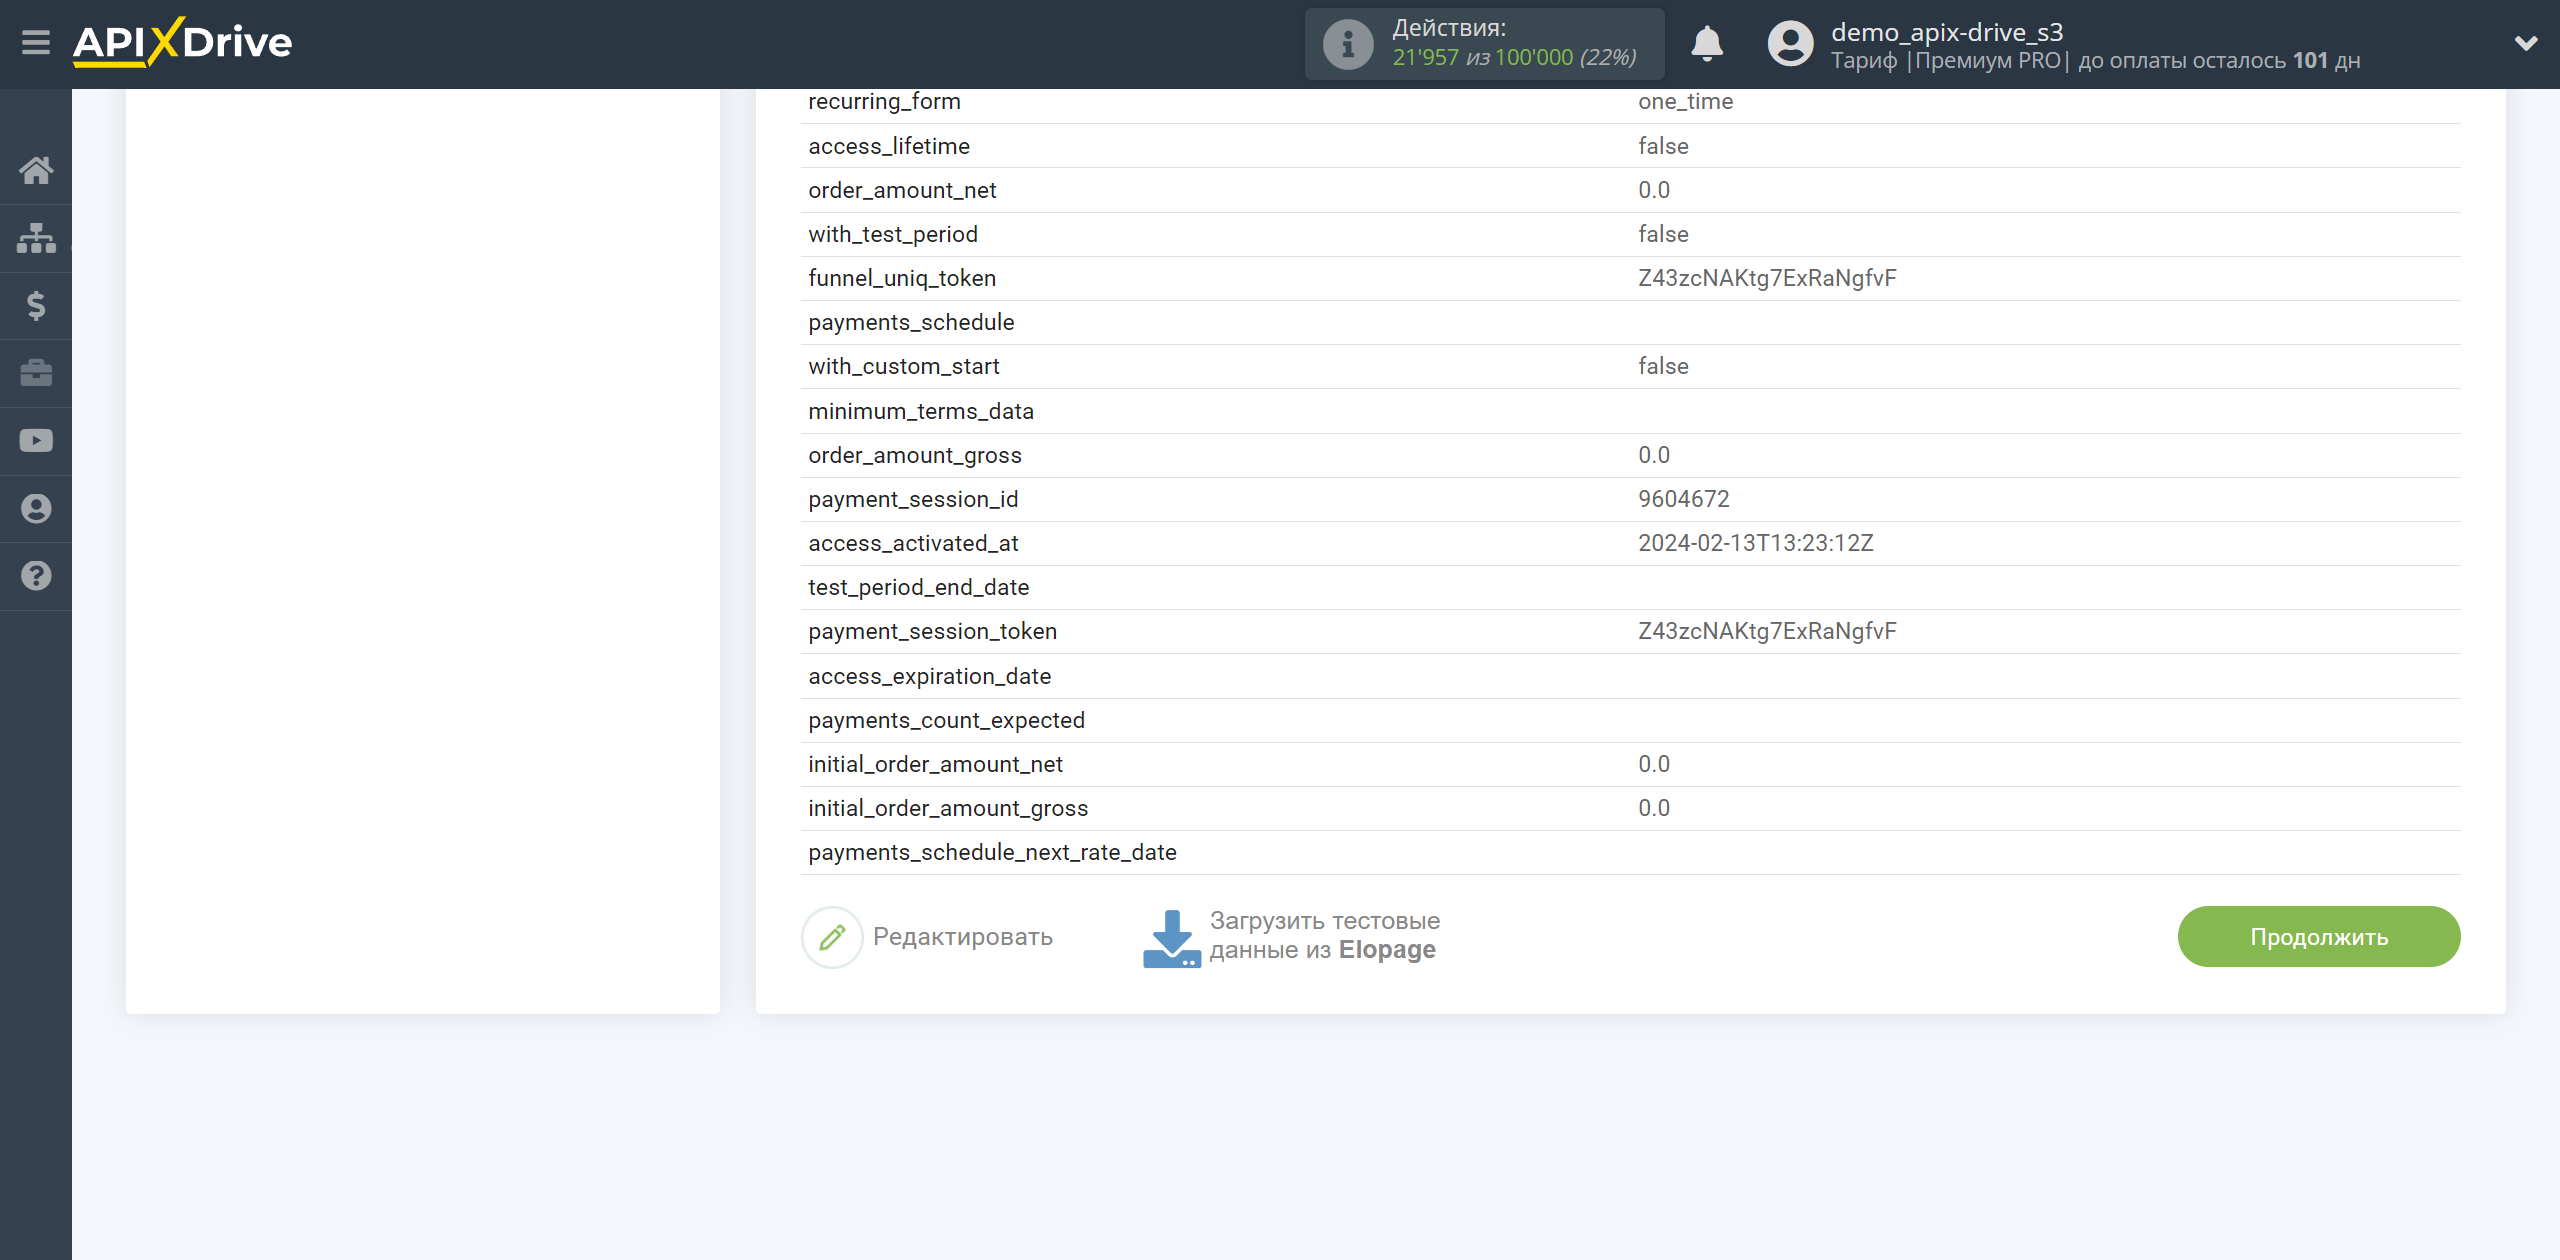The width and height of the screenshot is (2560, 1260).
Task: Click the actions info icon
Action: [1348, 44]
